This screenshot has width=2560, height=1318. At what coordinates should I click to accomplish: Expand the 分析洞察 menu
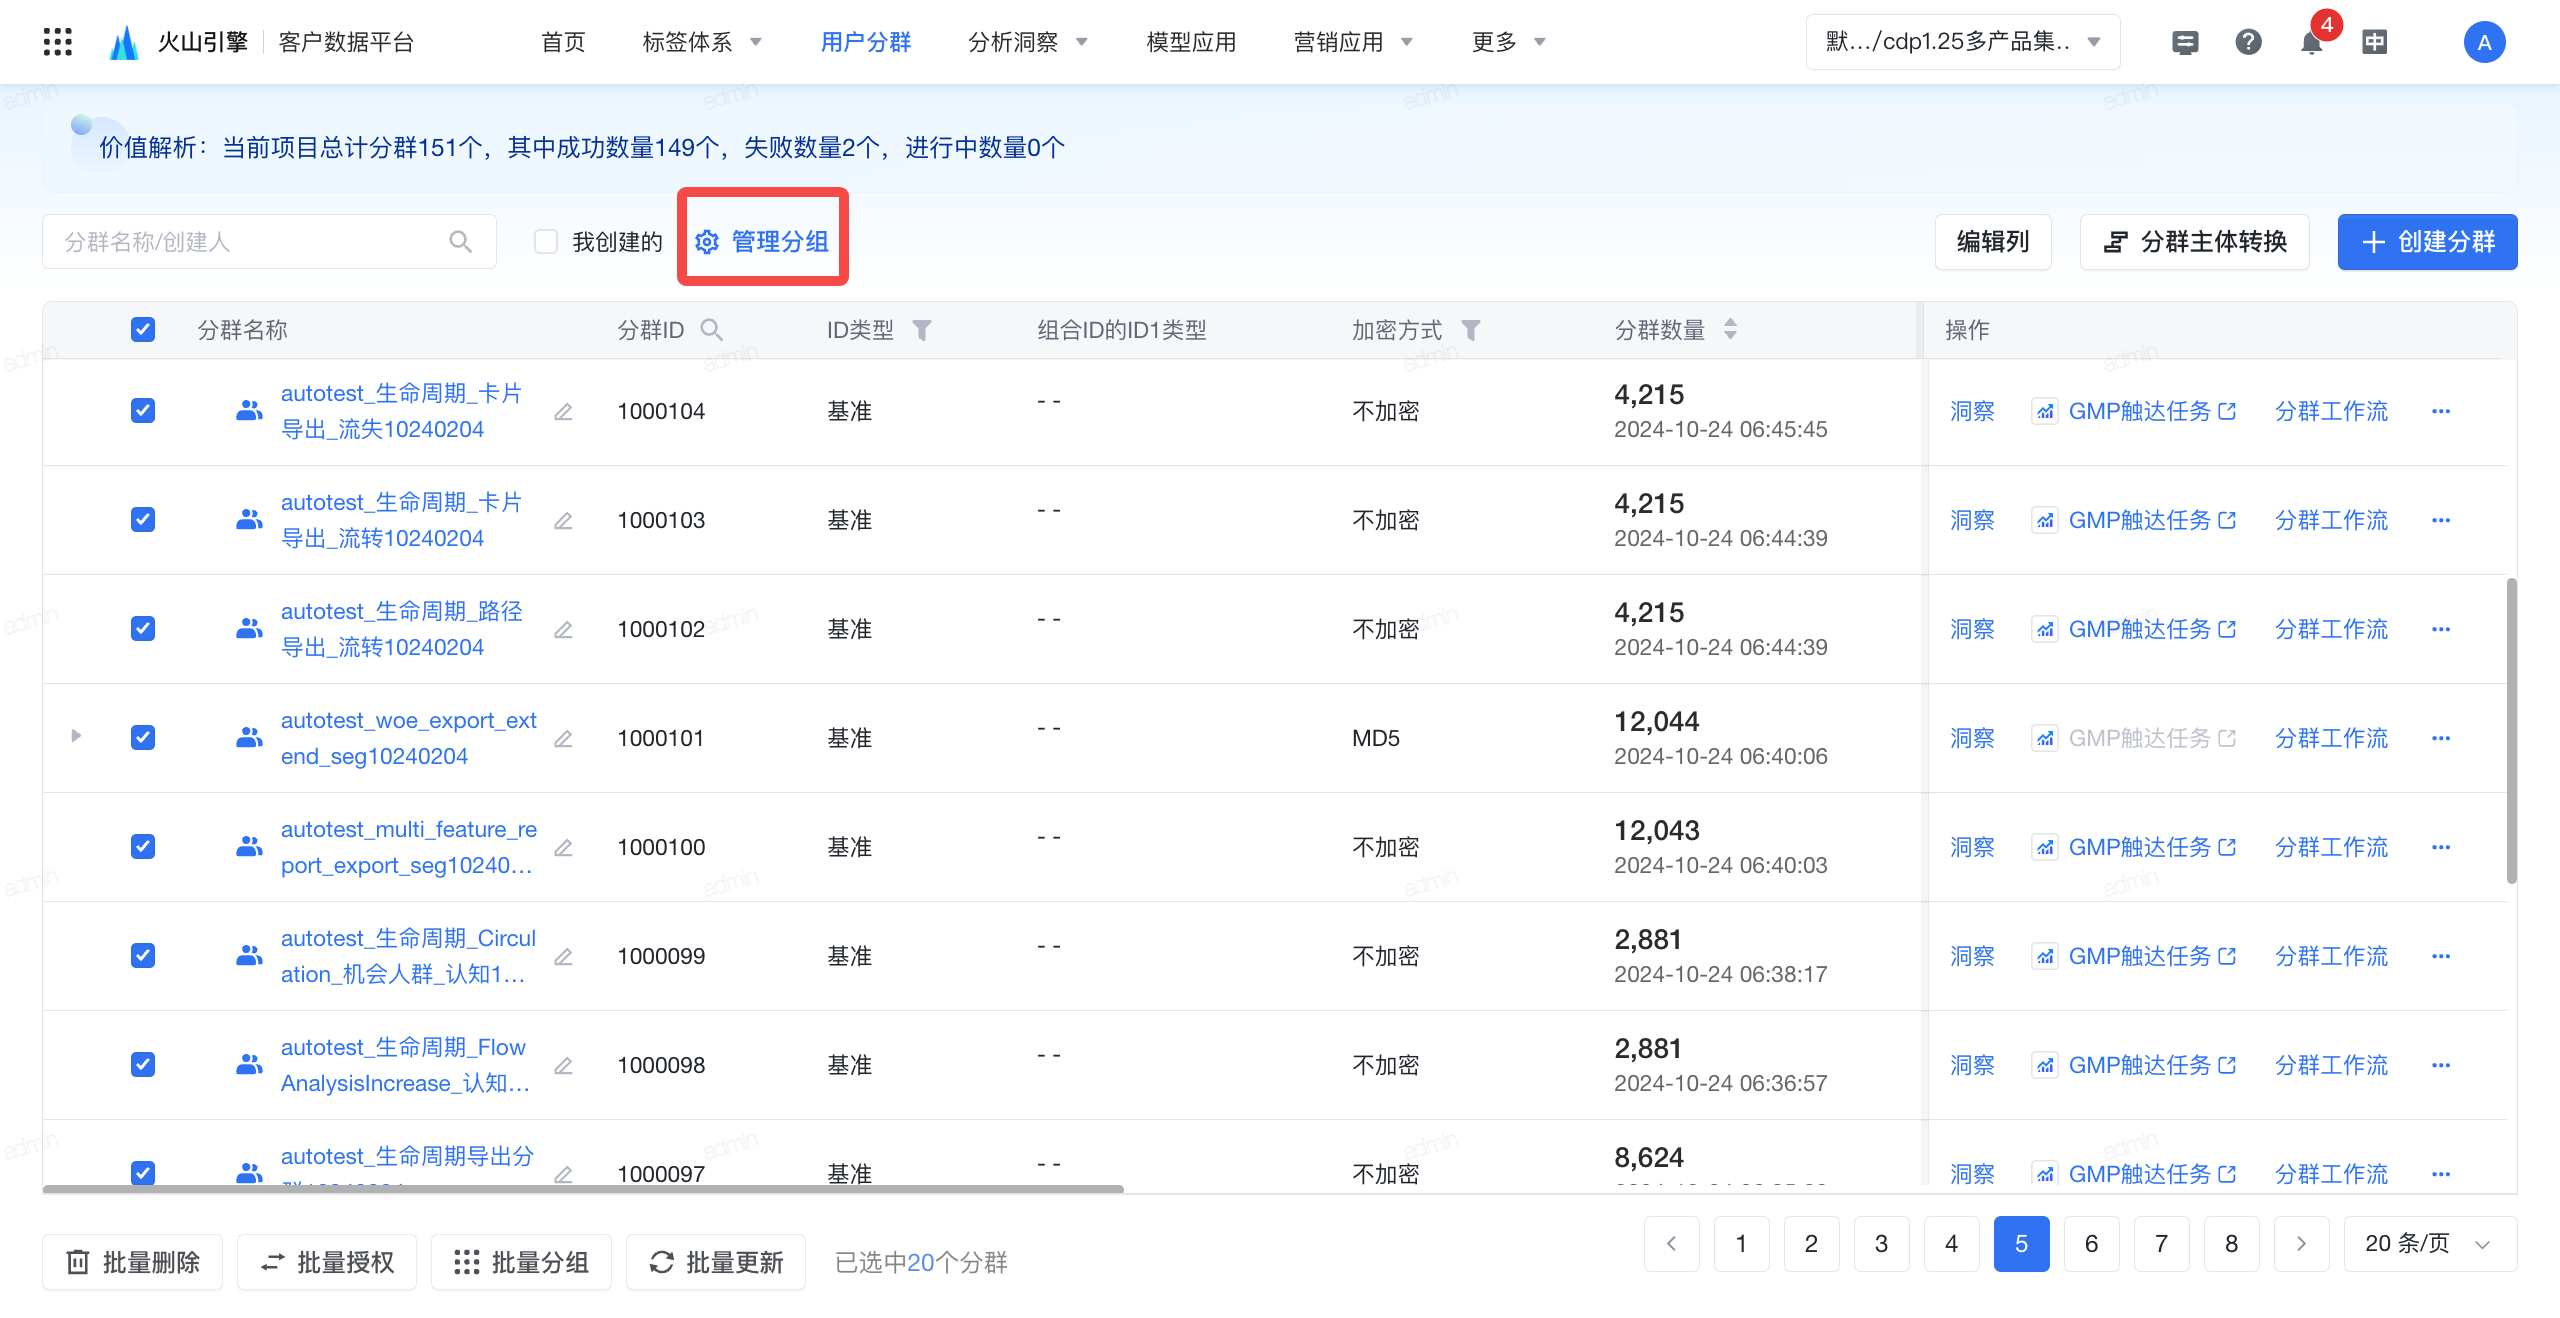(x=1028, y=42)
